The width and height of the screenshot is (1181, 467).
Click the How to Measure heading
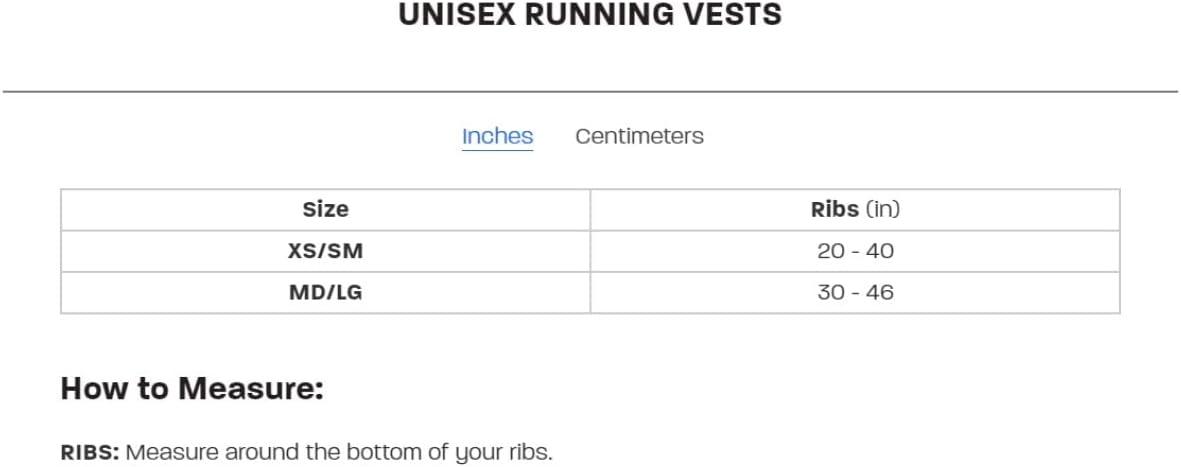tap(192, 388)
